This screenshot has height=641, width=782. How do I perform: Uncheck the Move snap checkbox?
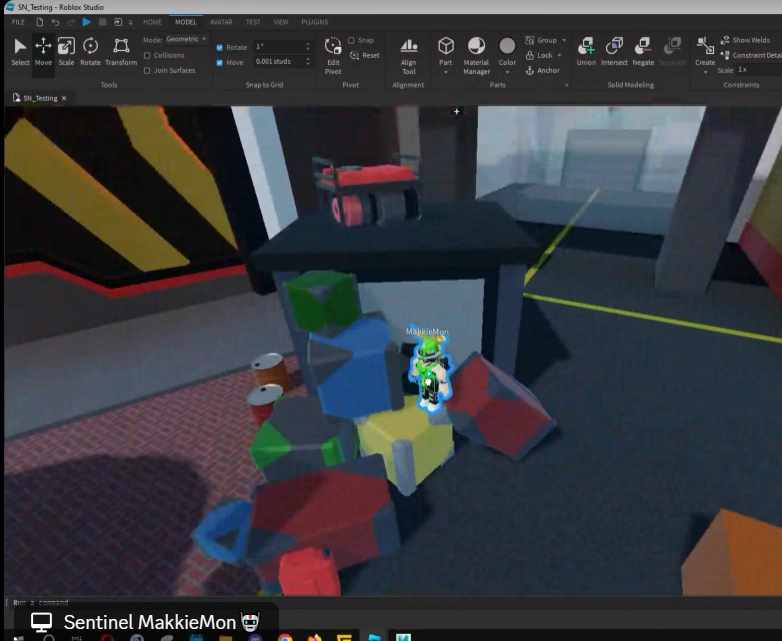coord(219,62)
